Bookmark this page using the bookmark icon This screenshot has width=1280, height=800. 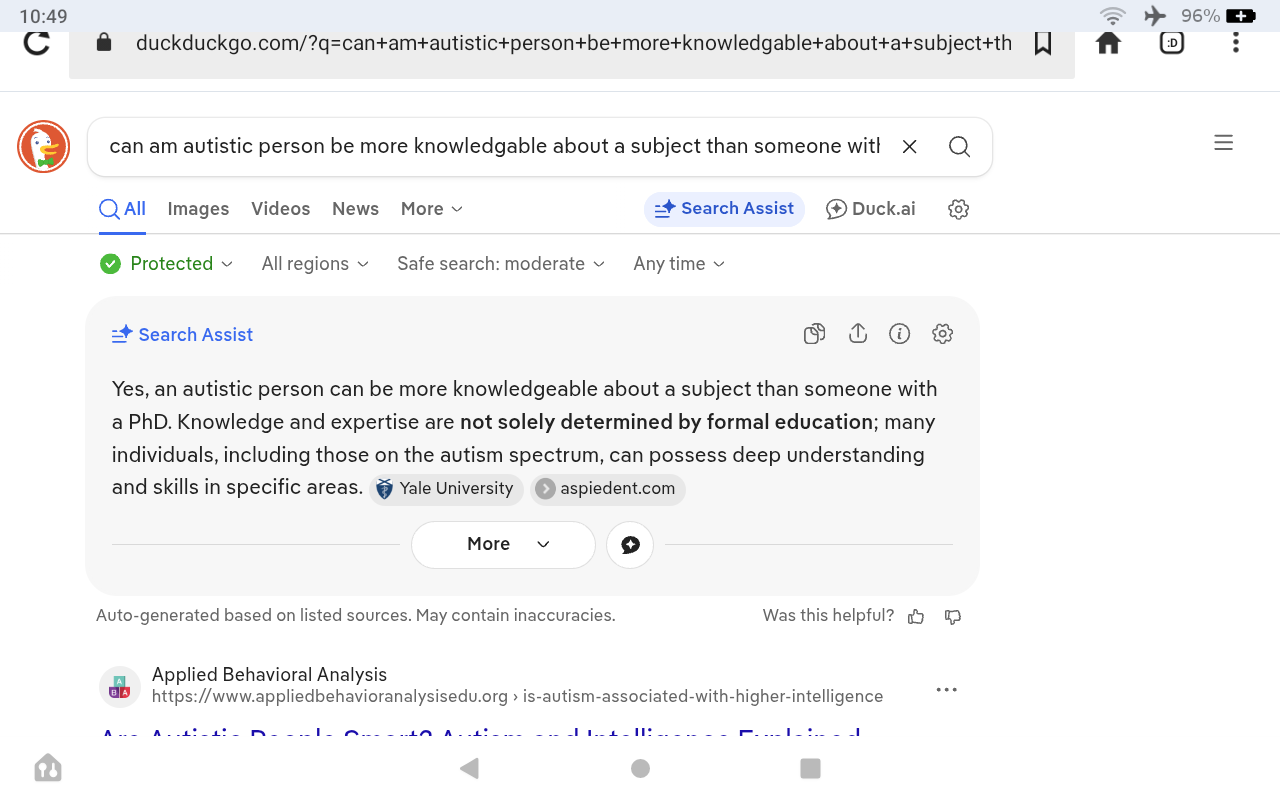tap(1043, 43)
